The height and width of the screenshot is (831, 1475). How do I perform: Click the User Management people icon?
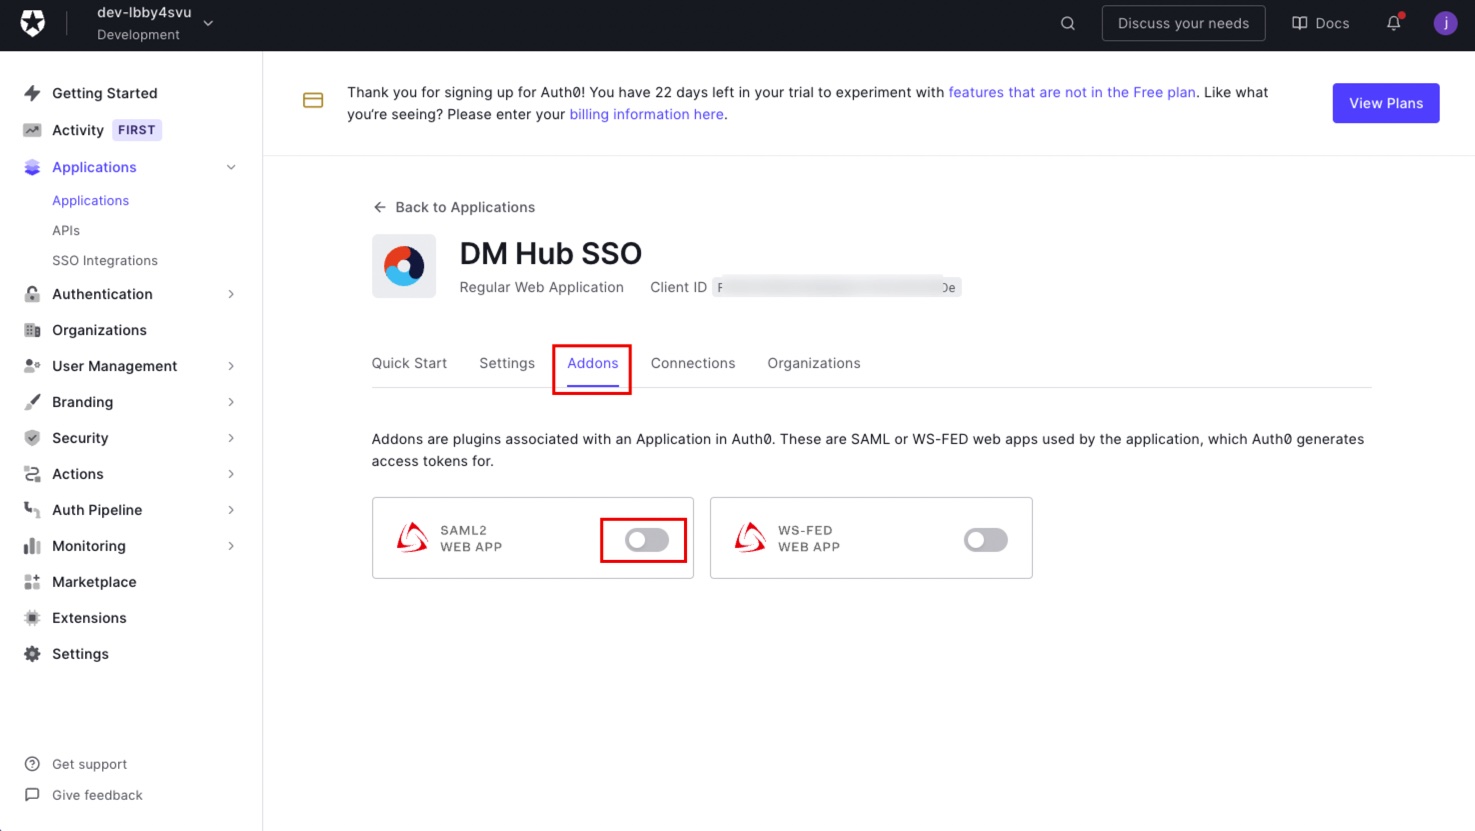tap(32, 366)
